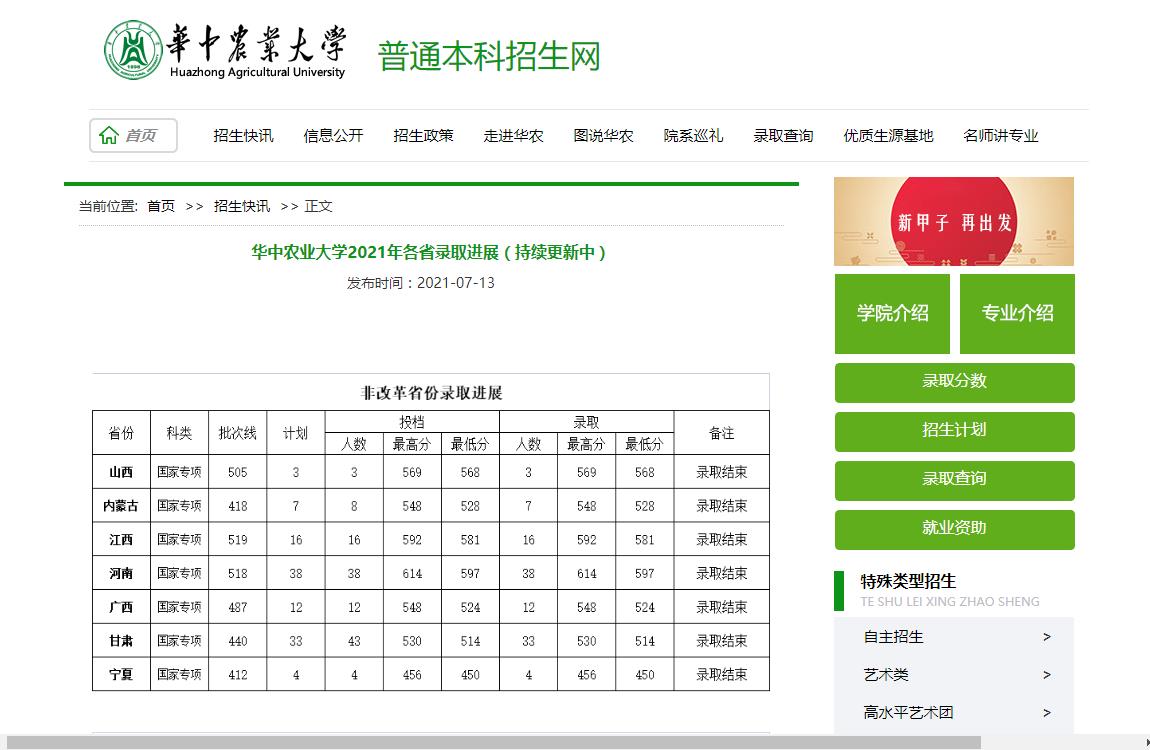Open the 院系巡礼 menu item
1150x750 pixels.
(x=693, y=136)
